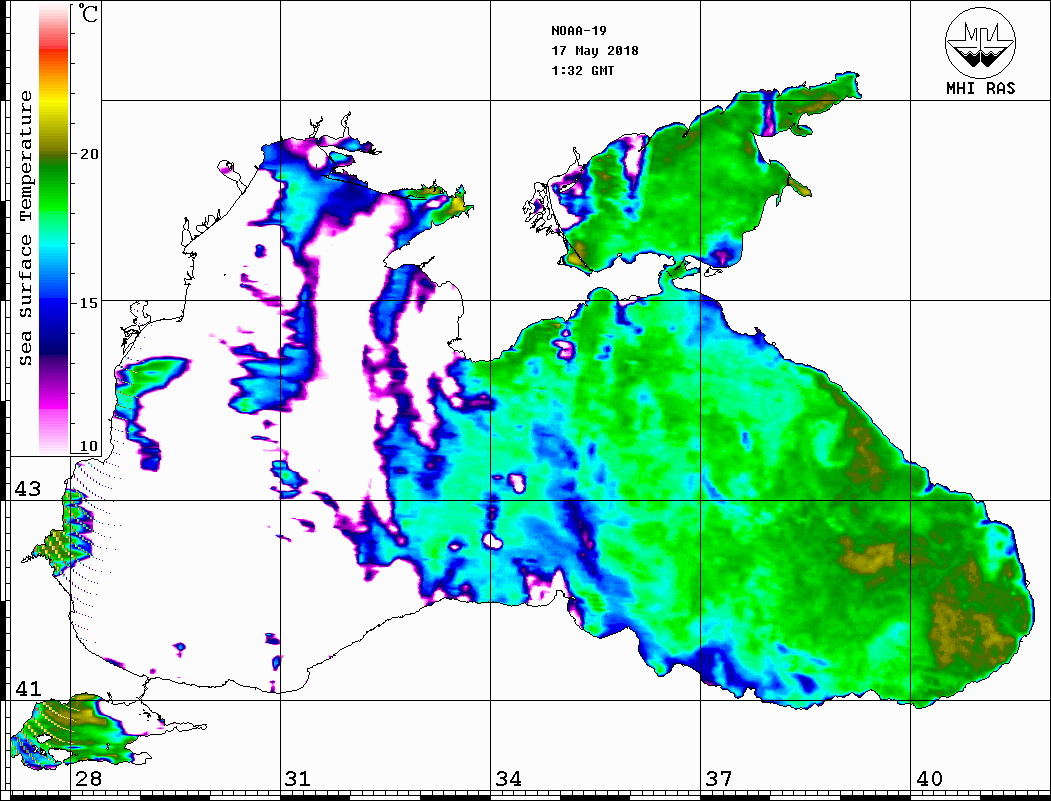Viewport: 1051px width, 801px height.
Task: Click the MHI RAS logo emblem
Action: (981, 42)
